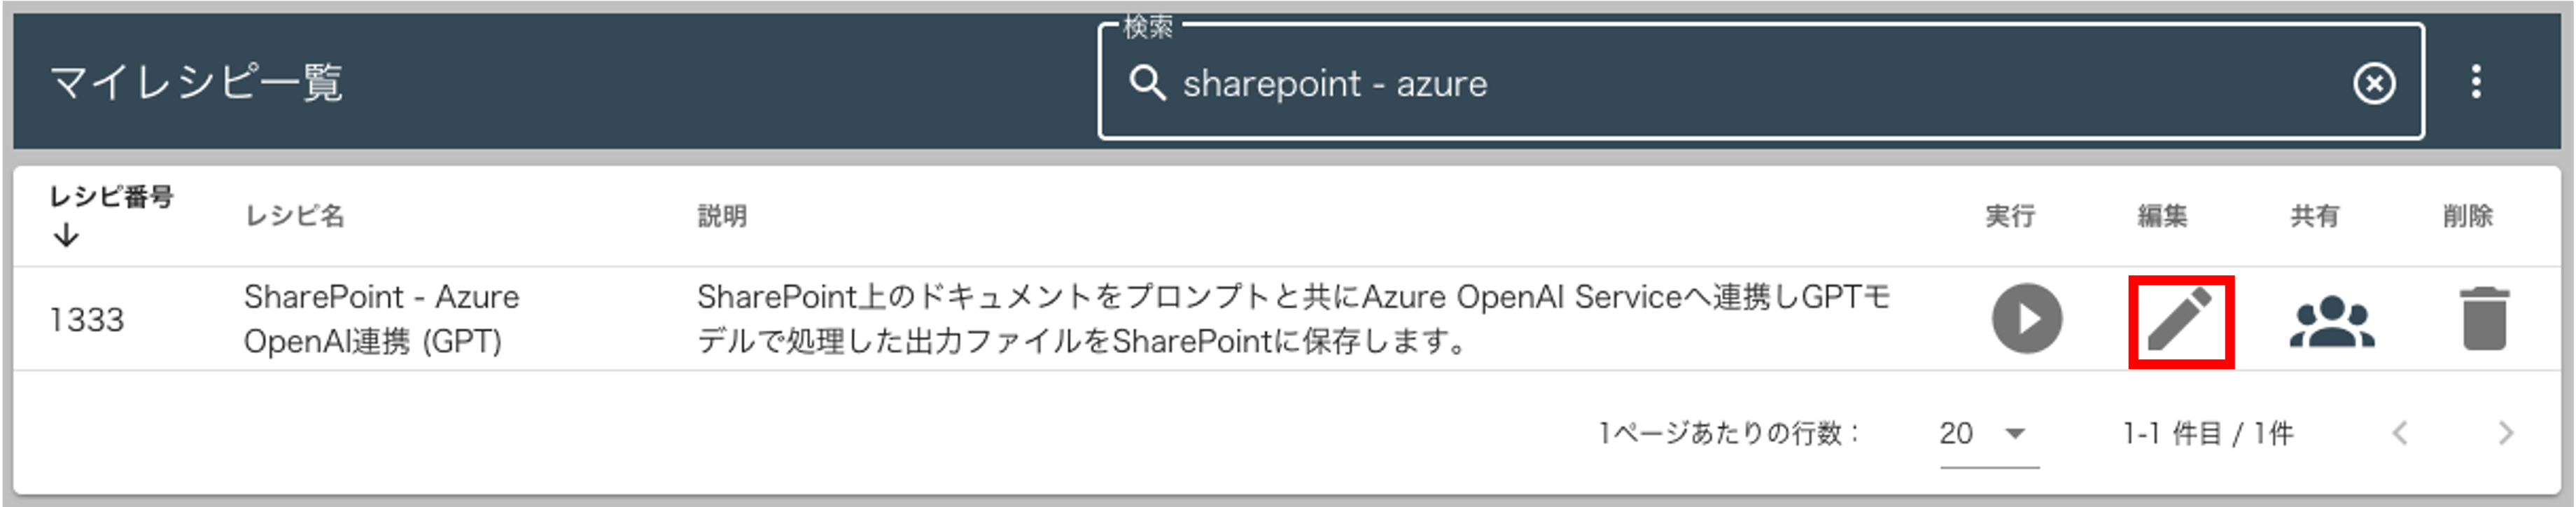Select the recipe name "SharePoint - Azure OpenAI連携 (GPT)"
The image size is (2576, 507).
[x=381, y=319]
